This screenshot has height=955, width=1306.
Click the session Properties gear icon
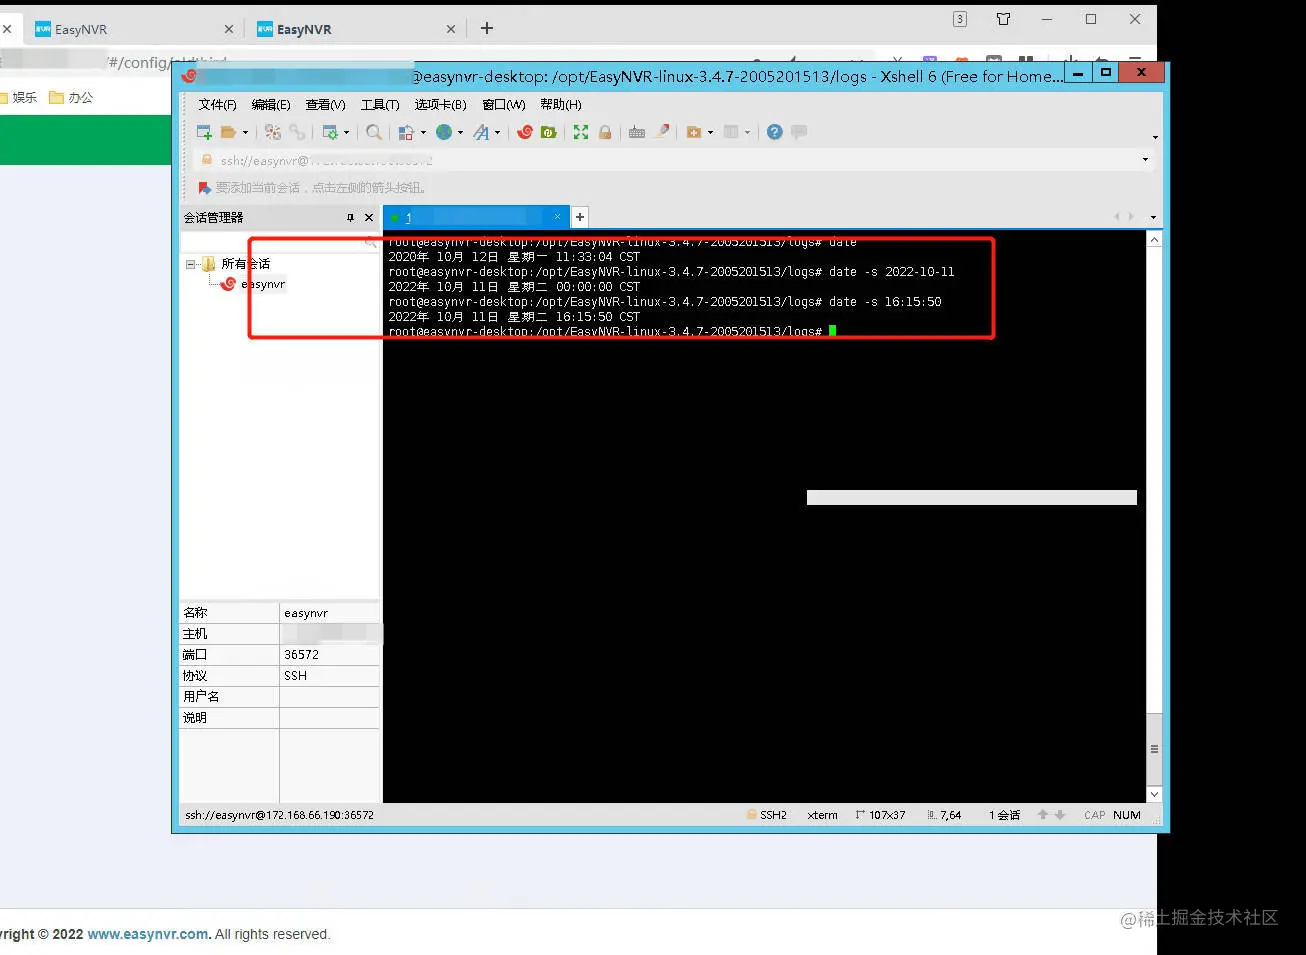(x=330, y=132)
